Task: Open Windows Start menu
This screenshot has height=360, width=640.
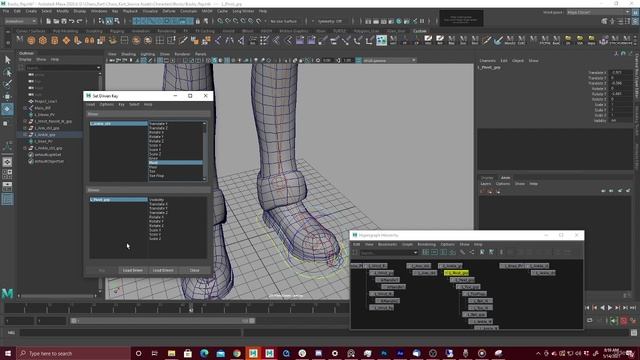Action: point(8,353)
